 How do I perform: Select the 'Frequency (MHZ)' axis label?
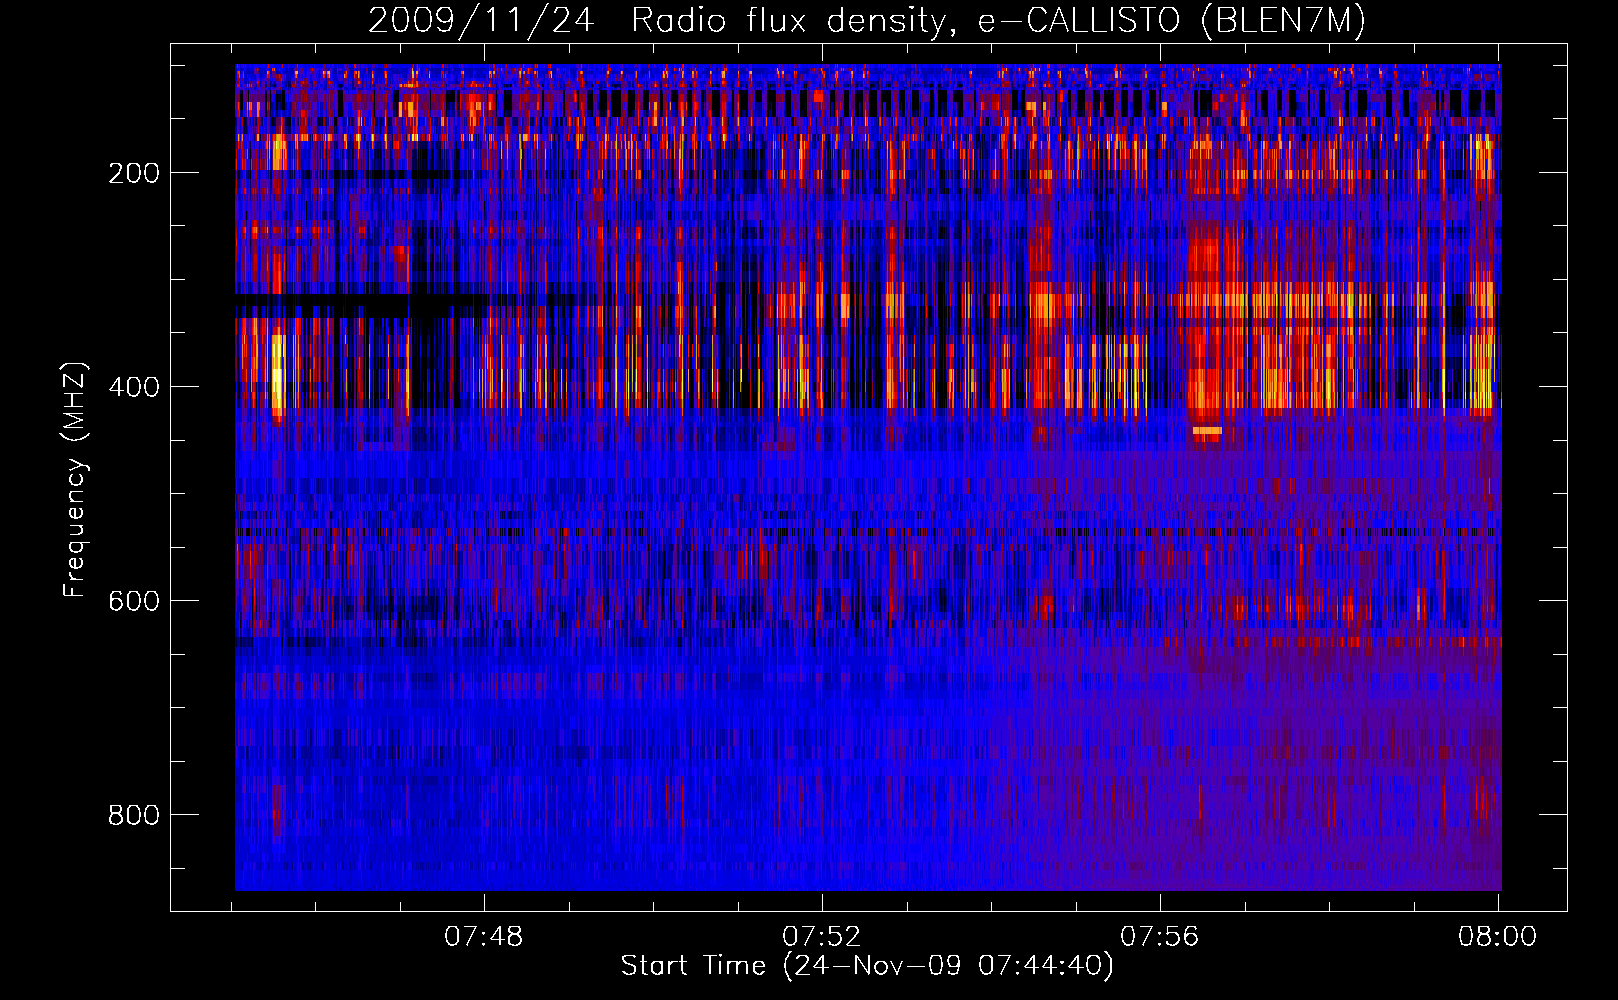click(75, 479)
